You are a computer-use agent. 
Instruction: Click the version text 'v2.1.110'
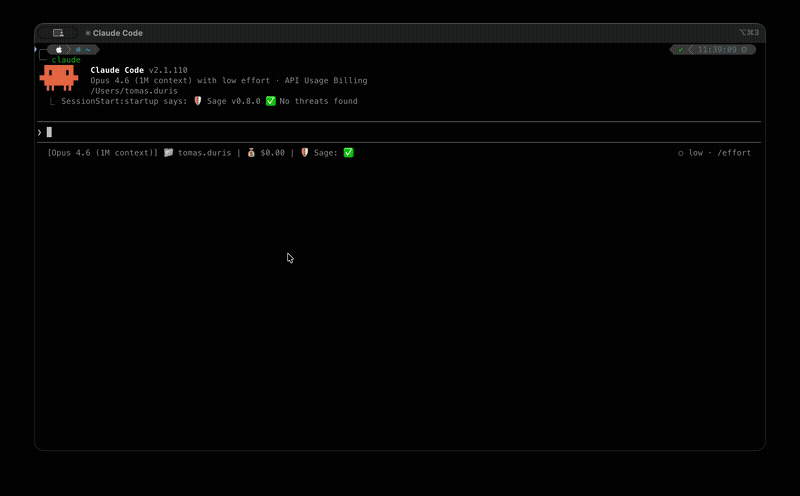(x=168, y=70)
